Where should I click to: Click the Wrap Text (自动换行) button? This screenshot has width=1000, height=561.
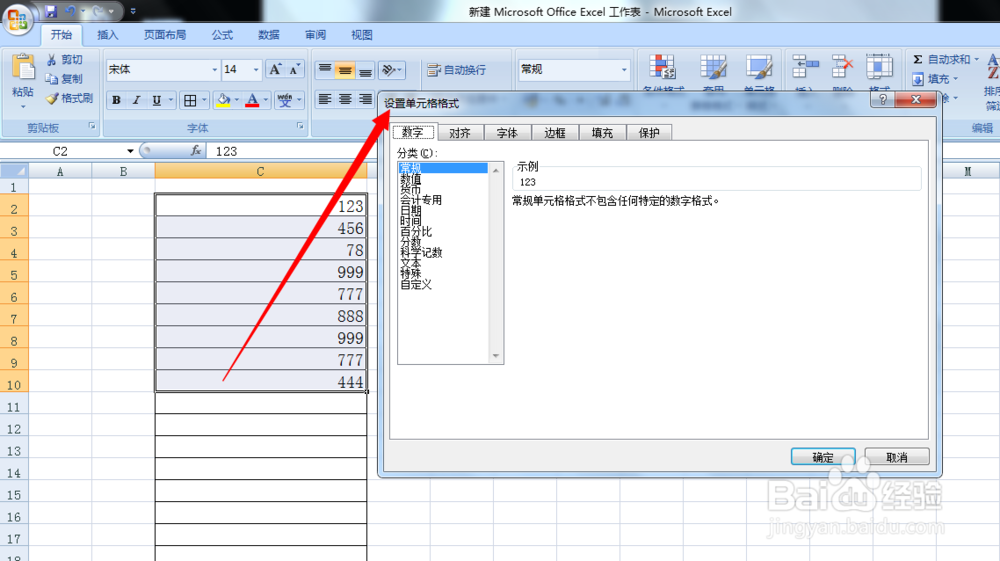coord(457,69)
